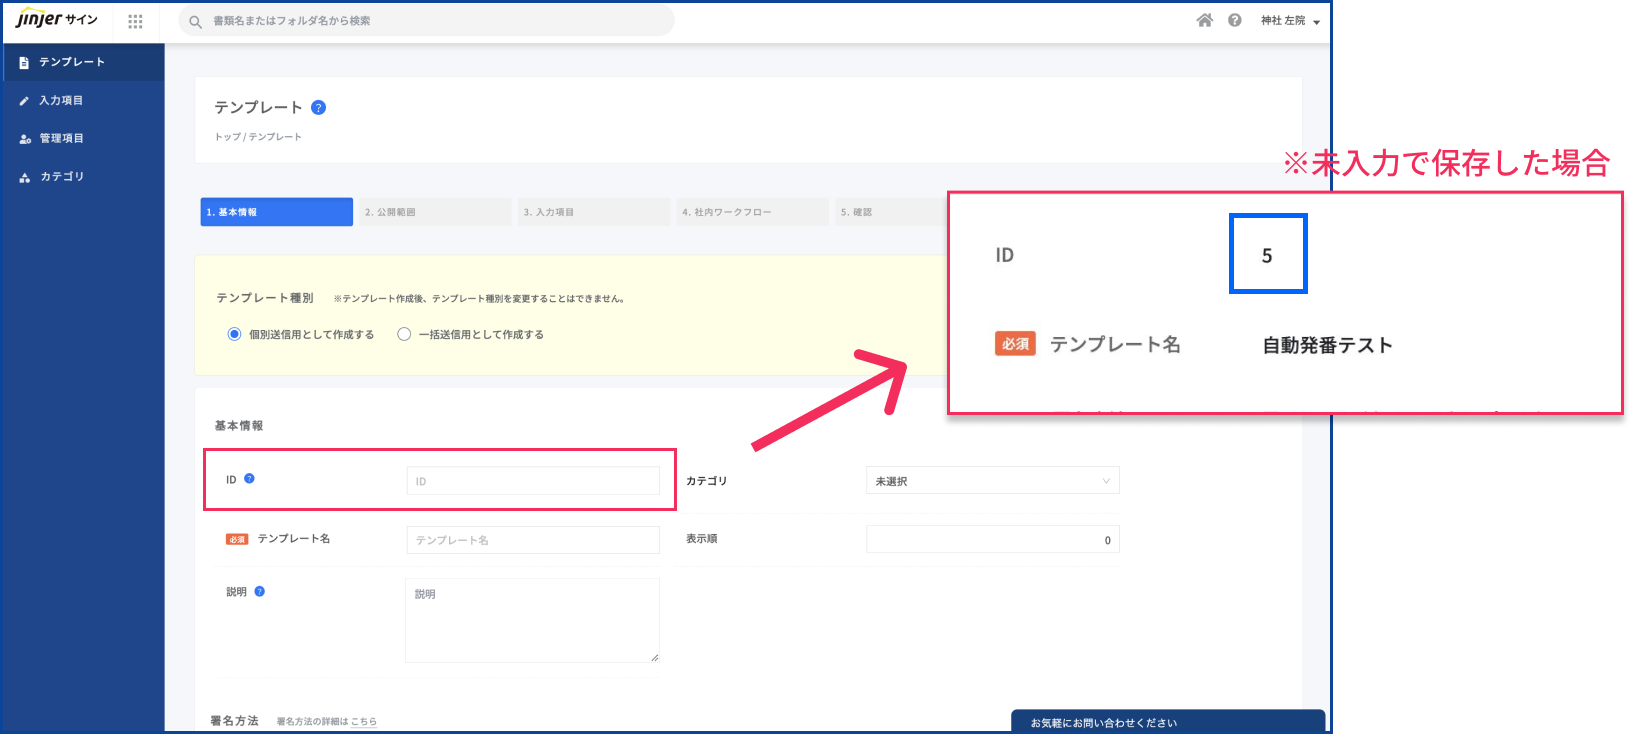This screenshot has height=734, width=1631.
Task: Expand the カテゴリ dropdown showing 未選択
Action: point(992,481)
